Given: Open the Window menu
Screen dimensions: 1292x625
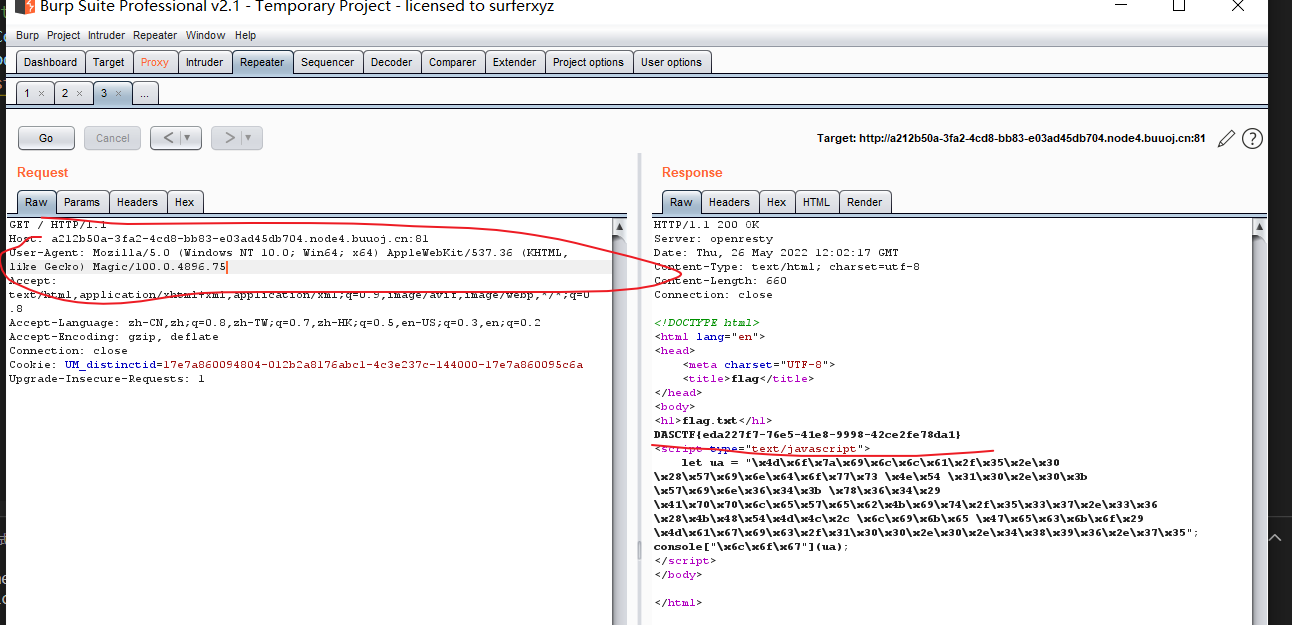Looking at the screenshot, I should pos(206,35).
